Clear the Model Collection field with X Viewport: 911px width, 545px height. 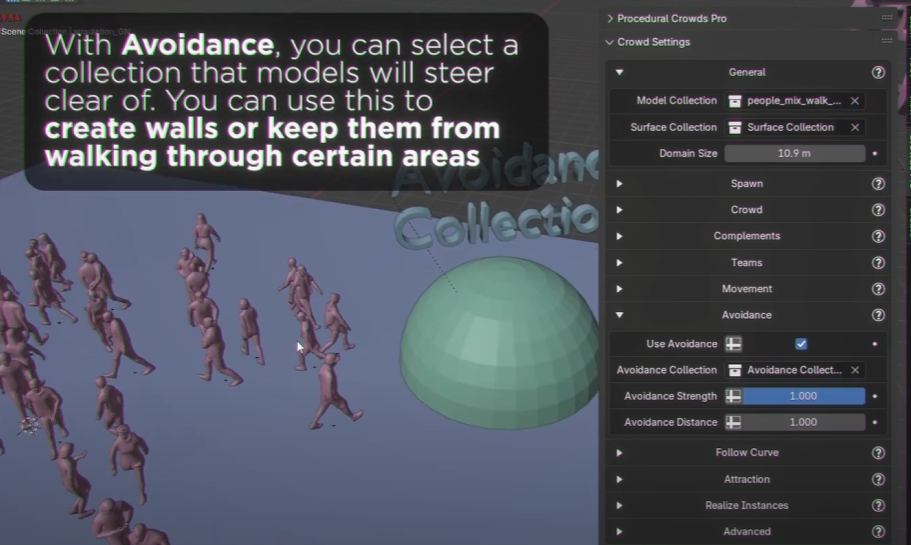click(855, 101)
